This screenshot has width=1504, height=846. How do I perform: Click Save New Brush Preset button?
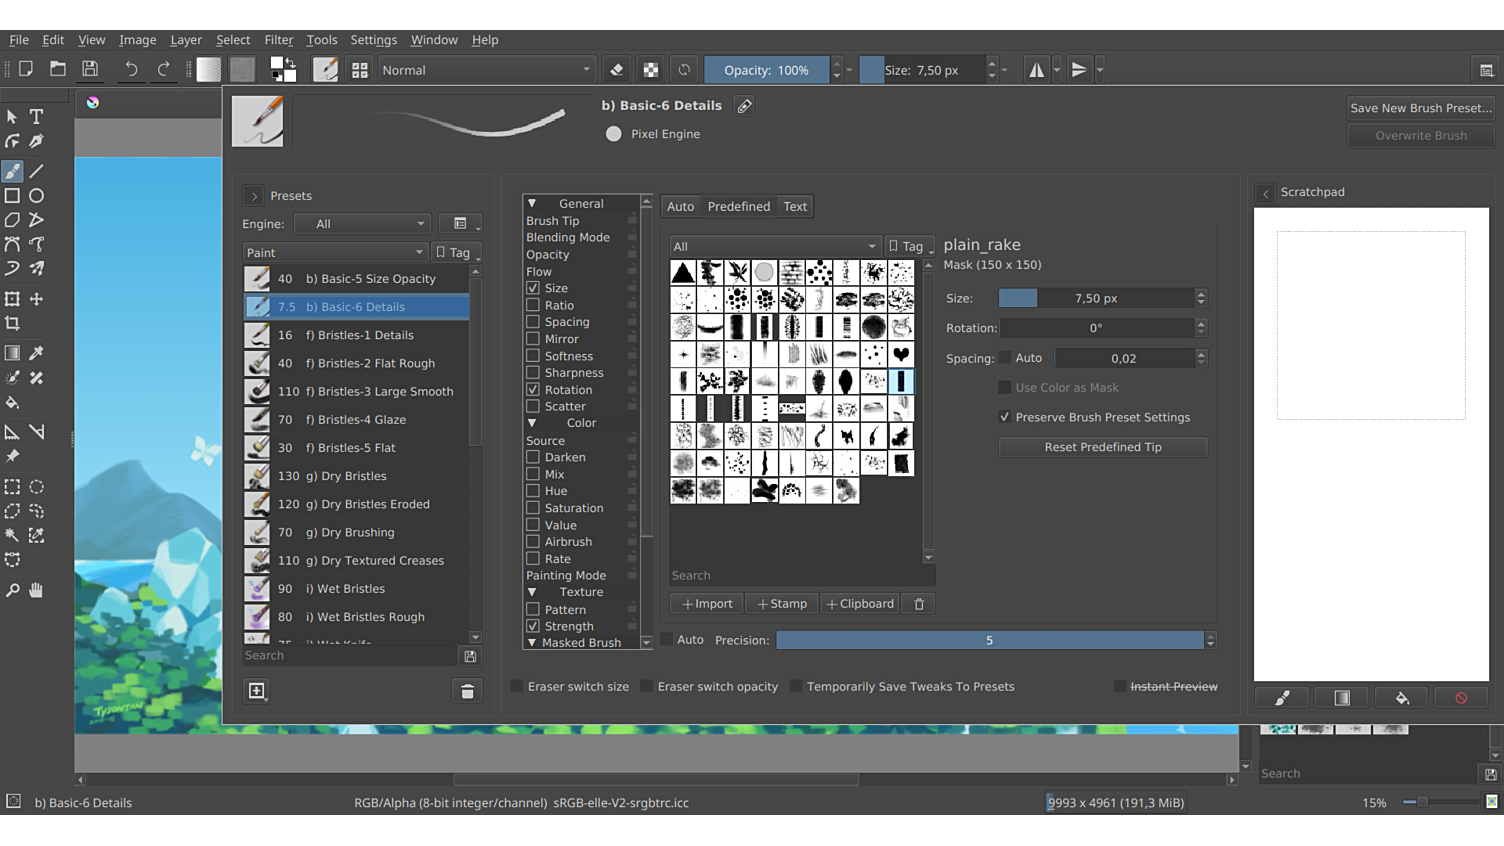coord(1420,108)
